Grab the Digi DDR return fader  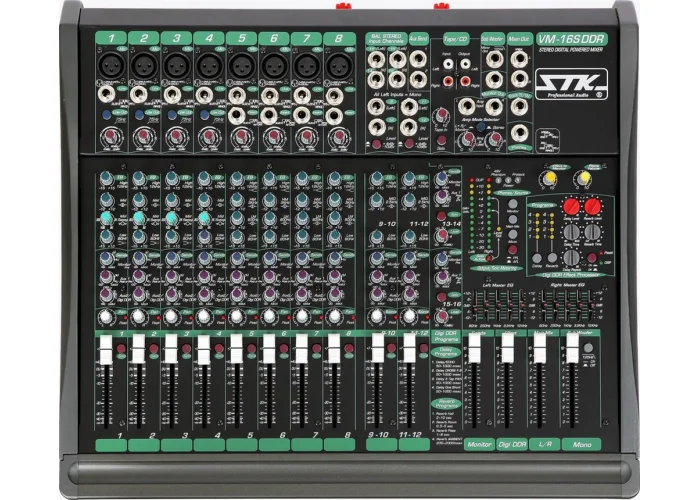pos(507,348)
